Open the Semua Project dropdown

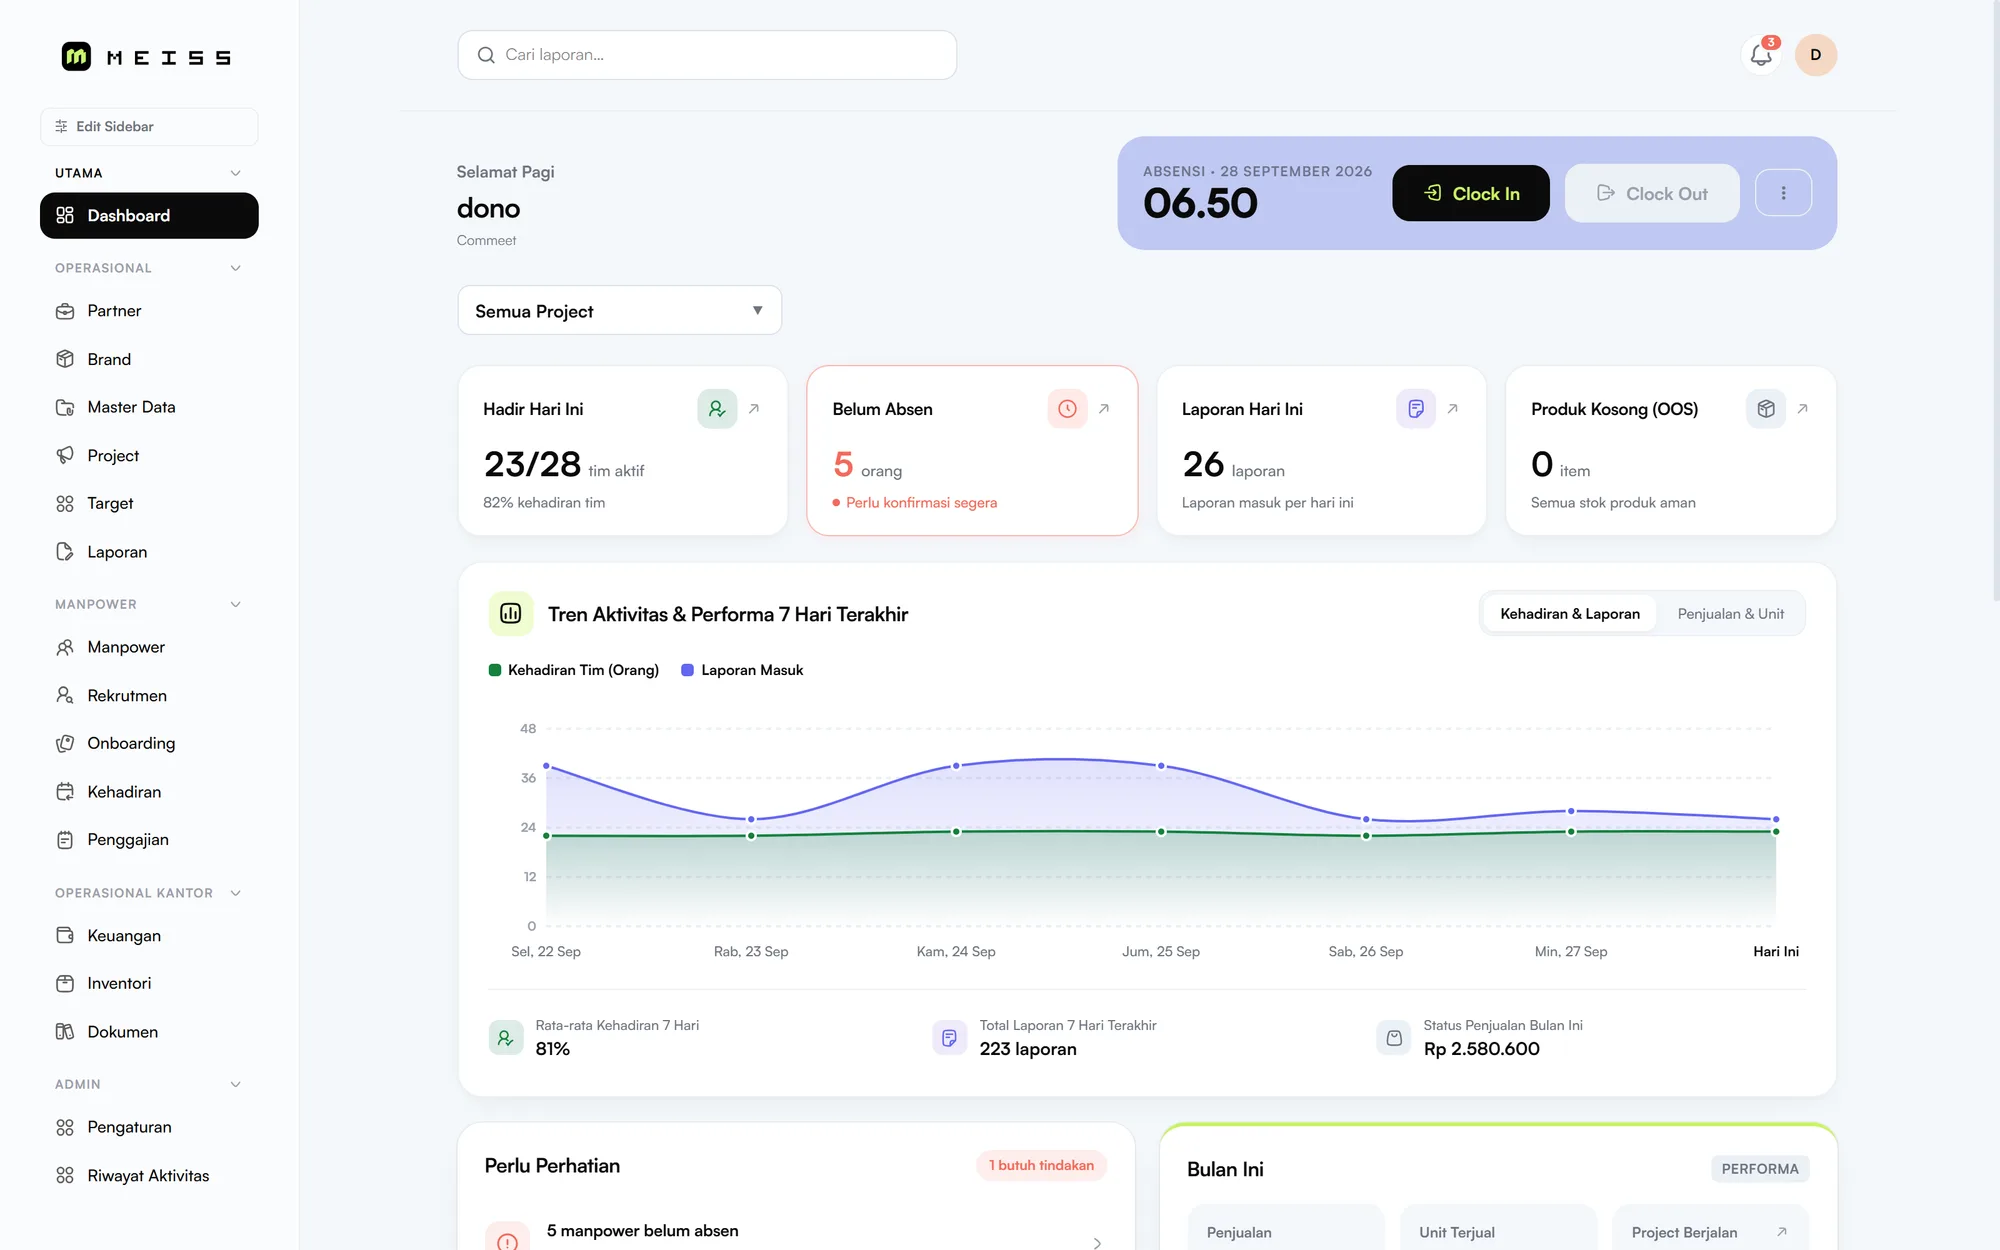pyautogui.click(x=619, y=311)
